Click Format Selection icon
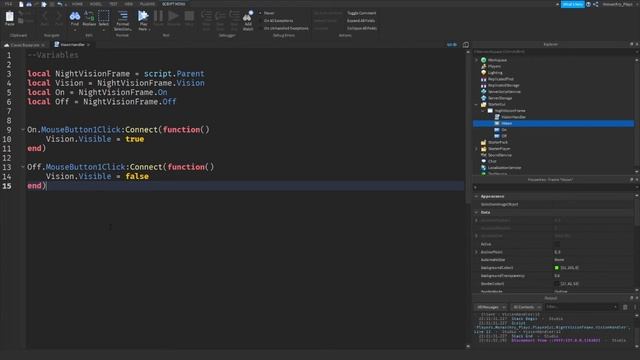The width and height of the screenshot is (640, 360). pyautogui.click(x=122, y=16)
